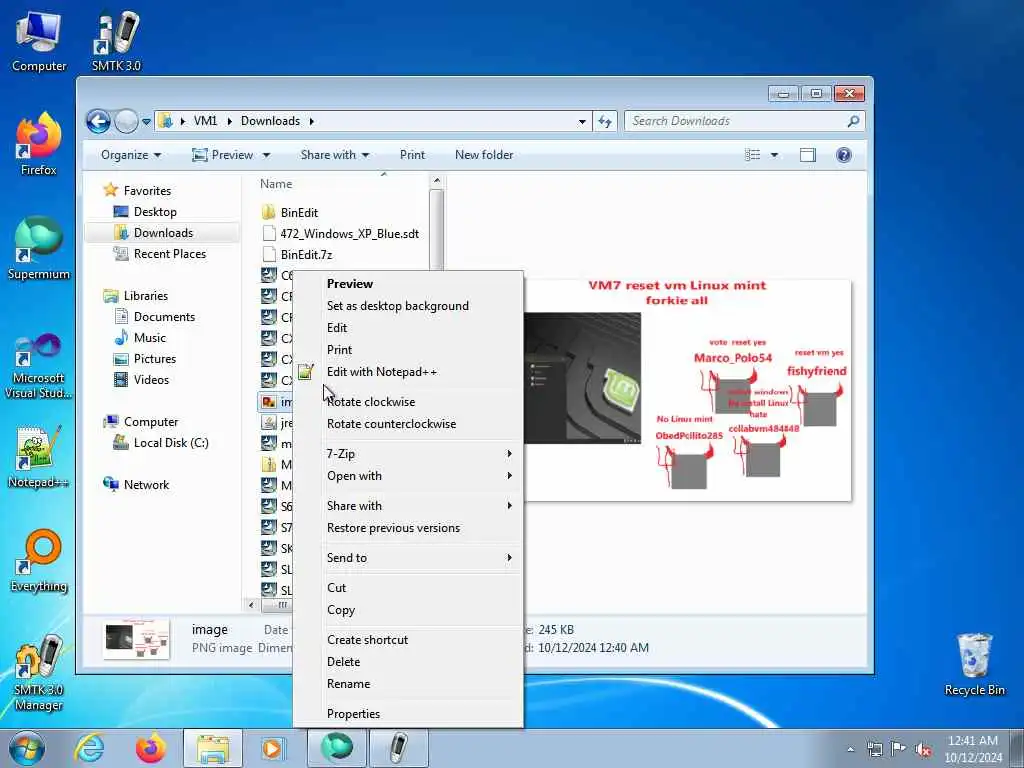The height and width of the screenshot is (768, 1024).
Task: Click the taskbar clock and date
Action: click(x=973, y=749)
